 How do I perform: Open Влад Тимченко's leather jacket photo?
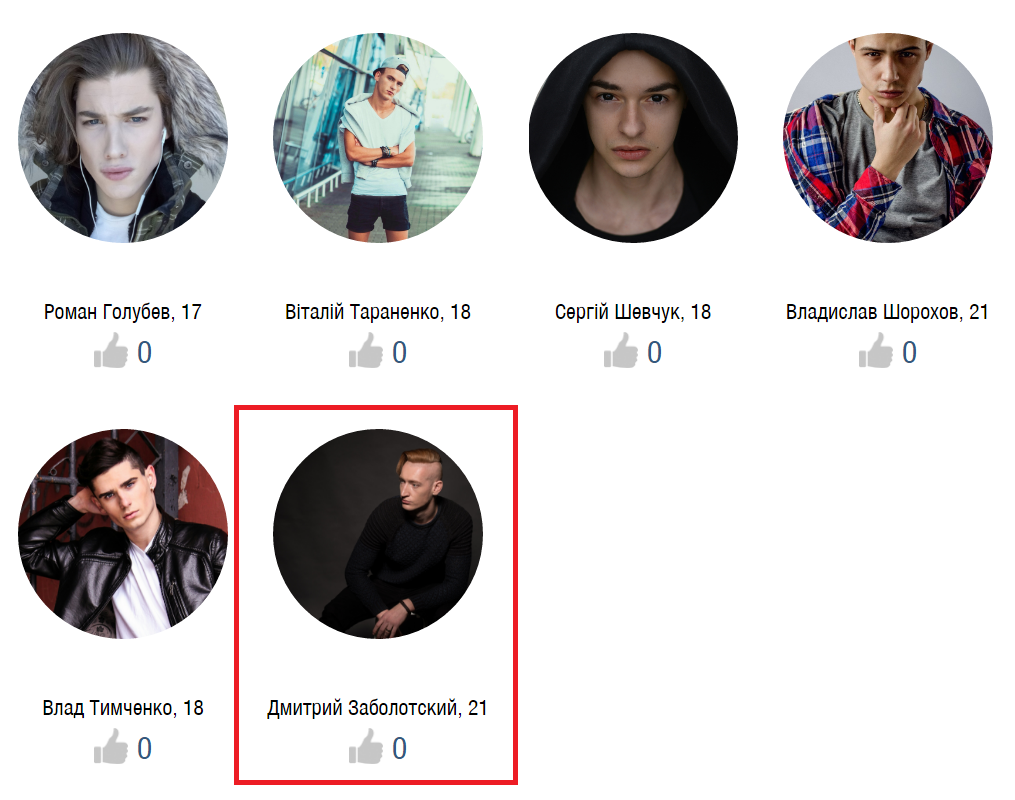[x=123, y=534]
